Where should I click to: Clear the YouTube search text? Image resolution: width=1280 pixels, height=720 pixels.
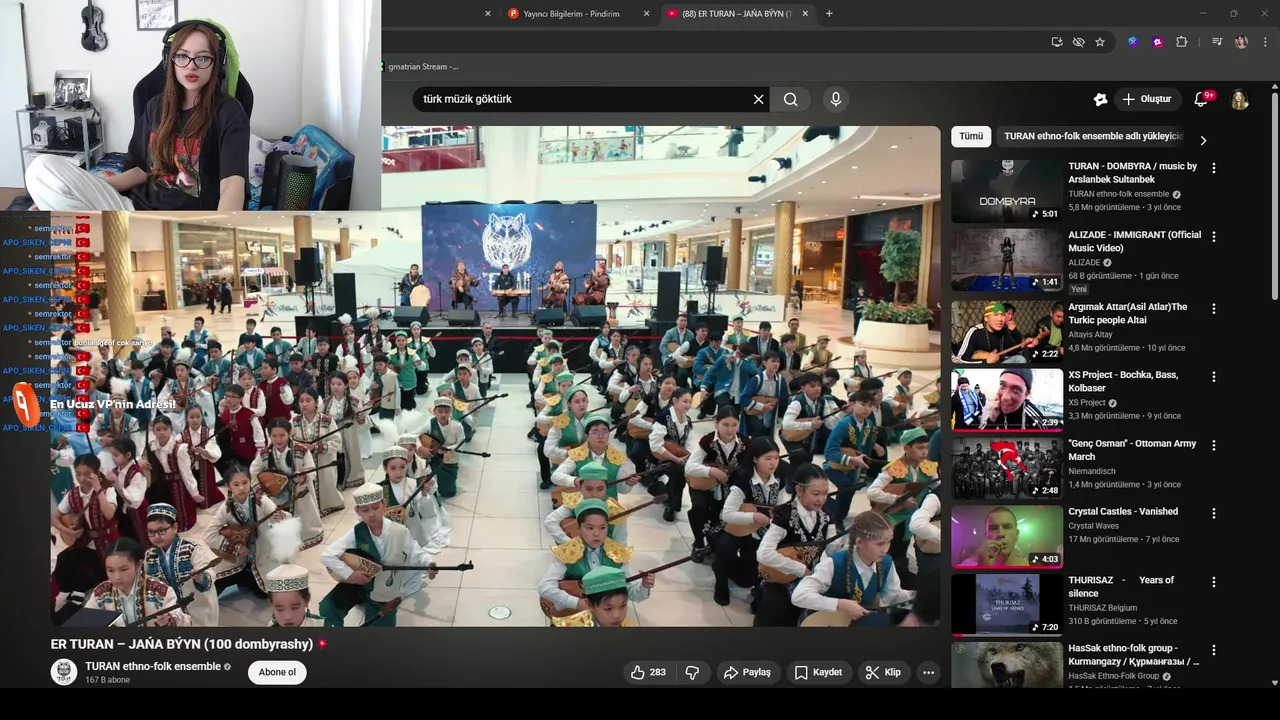tap(758, 99)
